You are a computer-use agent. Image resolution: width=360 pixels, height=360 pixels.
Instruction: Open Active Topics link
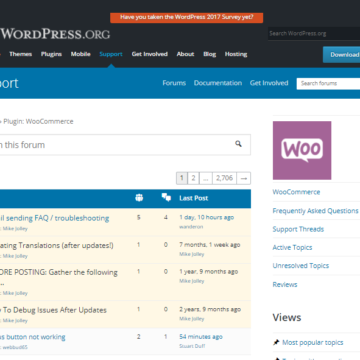(x=292, y=248)
